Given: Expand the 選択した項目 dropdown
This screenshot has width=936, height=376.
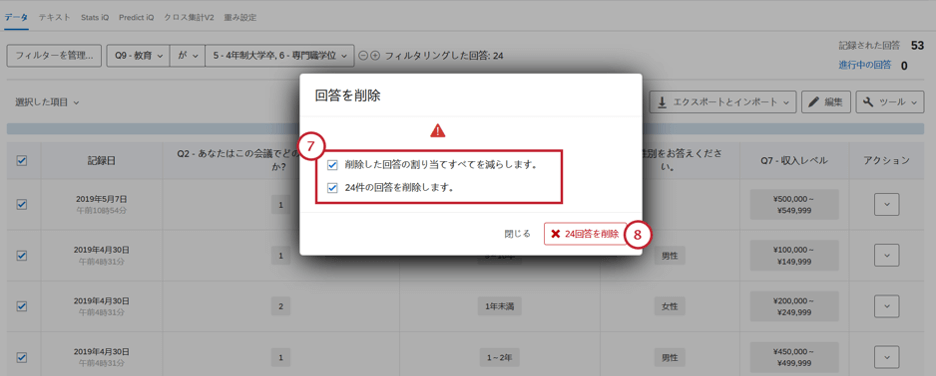Looking at the screenshot, I should coord(47,103).
